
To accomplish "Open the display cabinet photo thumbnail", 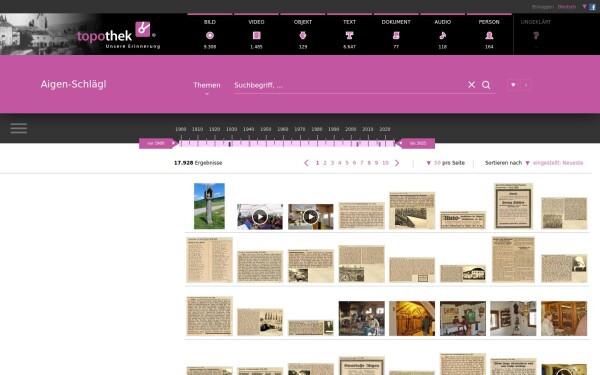I will coord(564,318).
